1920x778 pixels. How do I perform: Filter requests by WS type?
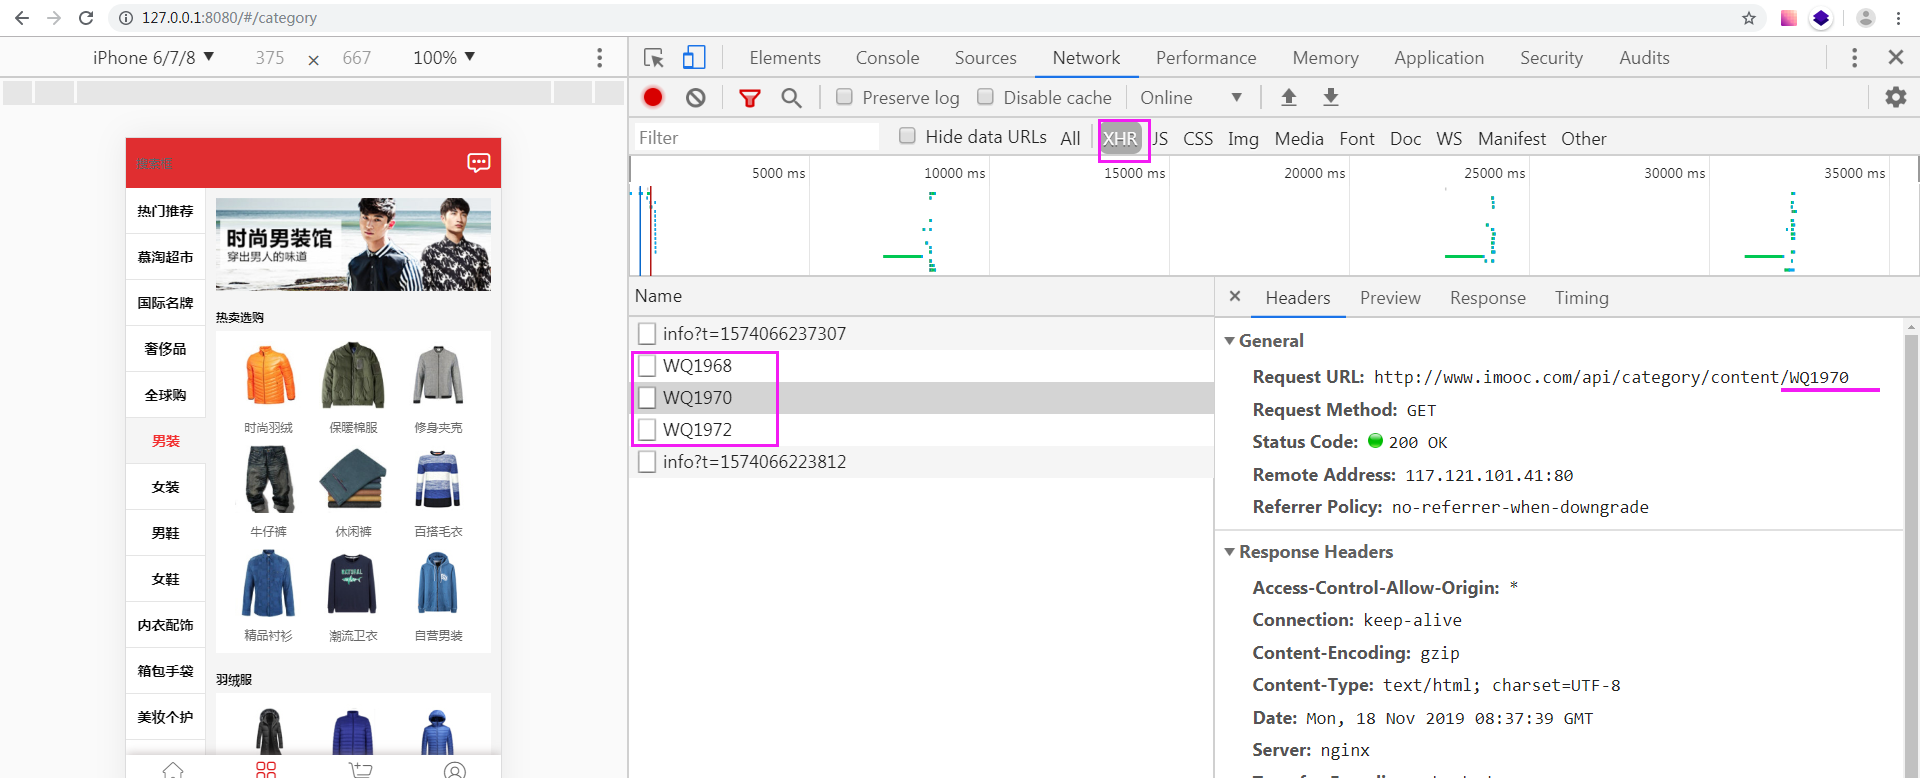click(1449, 139)
